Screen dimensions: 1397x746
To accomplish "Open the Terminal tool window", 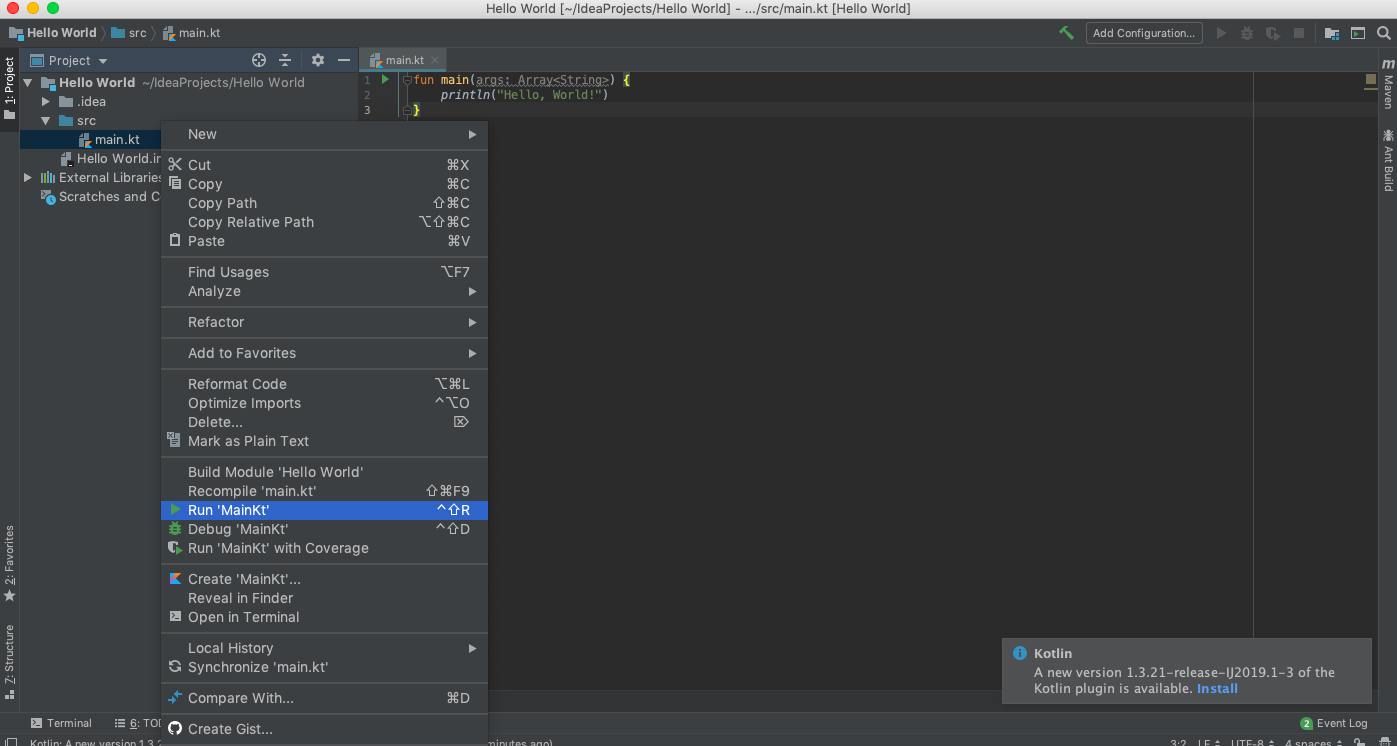I will point(60,723).
